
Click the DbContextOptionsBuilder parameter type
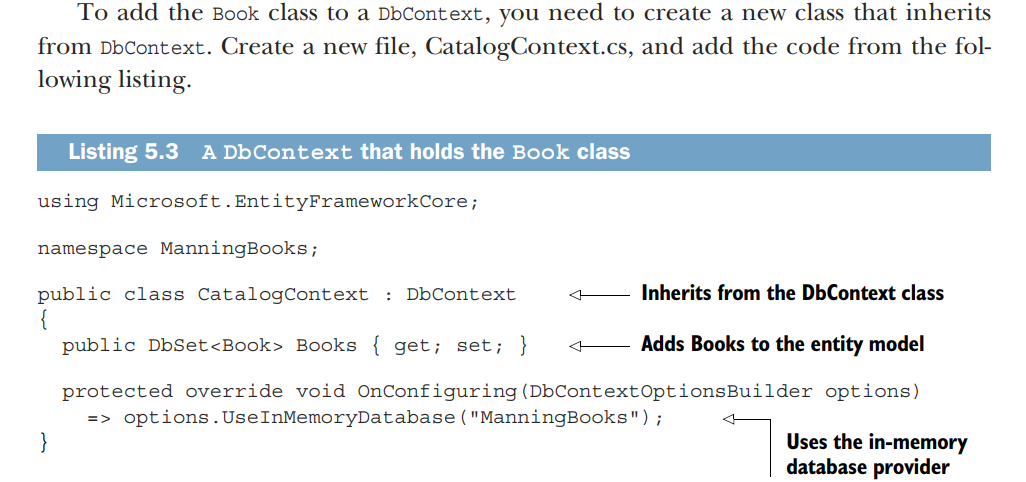click(x=671, y=391)
